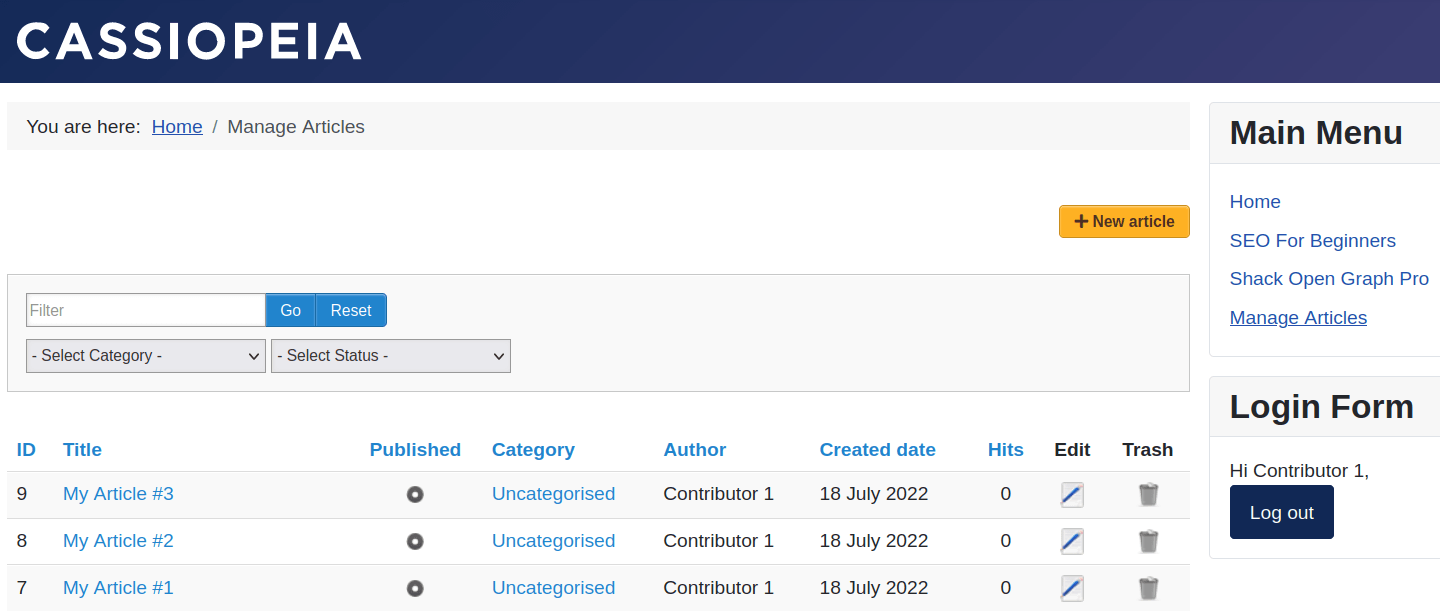This screenshot has width=1440, height=614.
Task: Toggle published status of My Article #2
Action: pyautogui.click(x=415, y=541)
